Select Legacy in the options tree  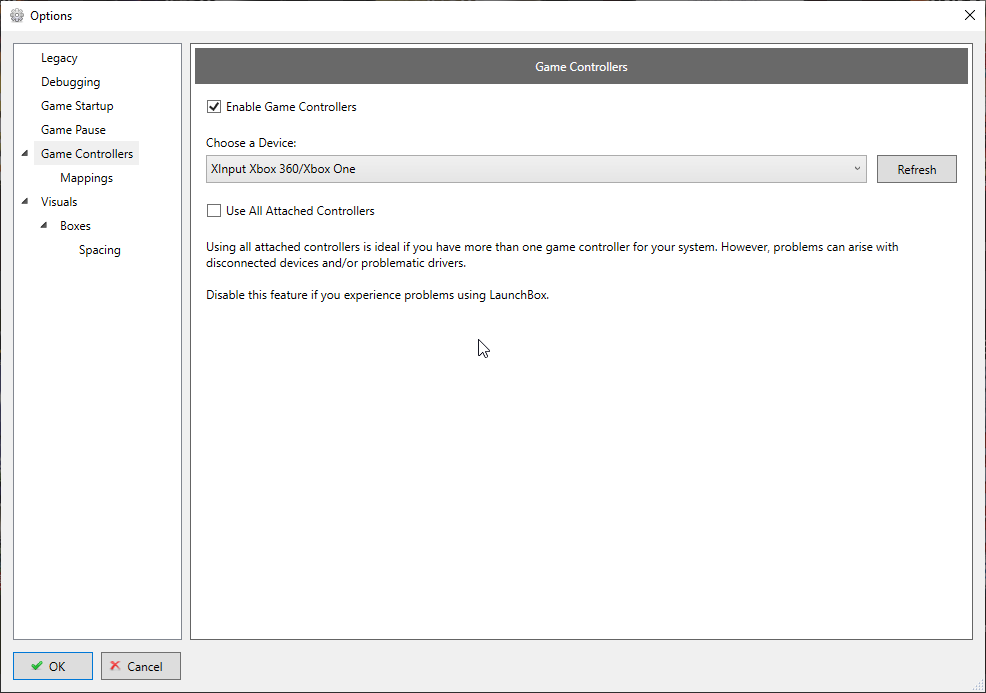click(59, 58)
